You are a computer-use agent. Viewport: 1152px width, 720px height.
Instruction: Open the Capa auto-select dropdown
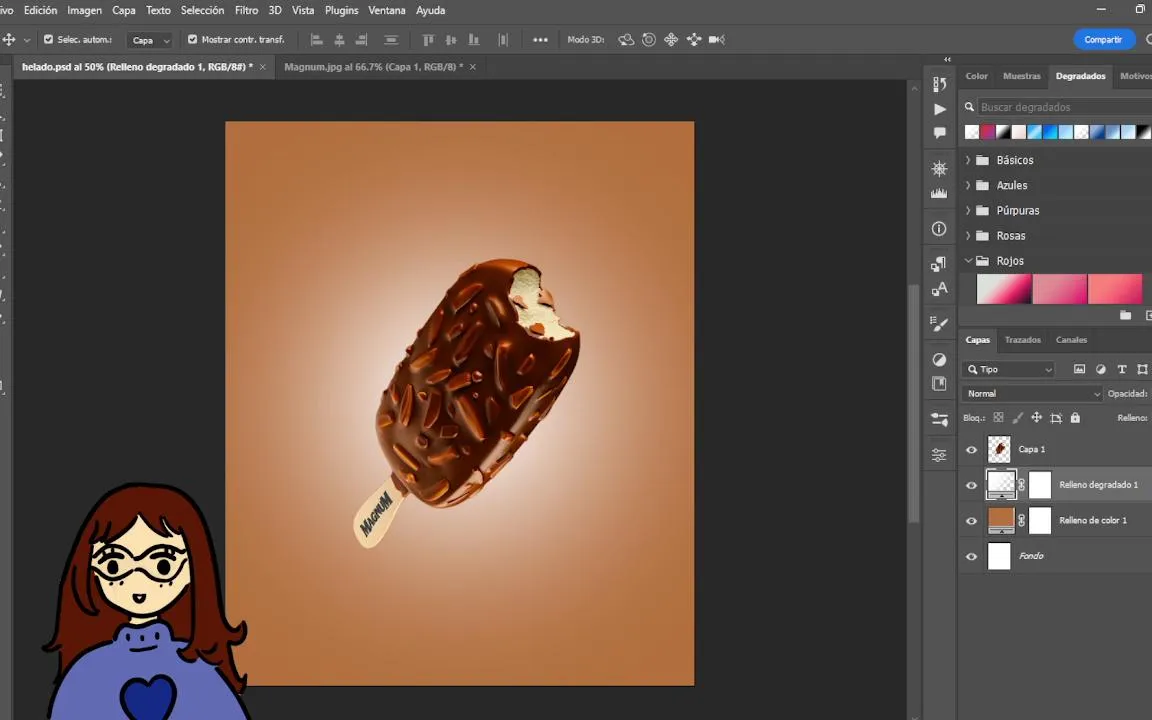pos(150,40)
